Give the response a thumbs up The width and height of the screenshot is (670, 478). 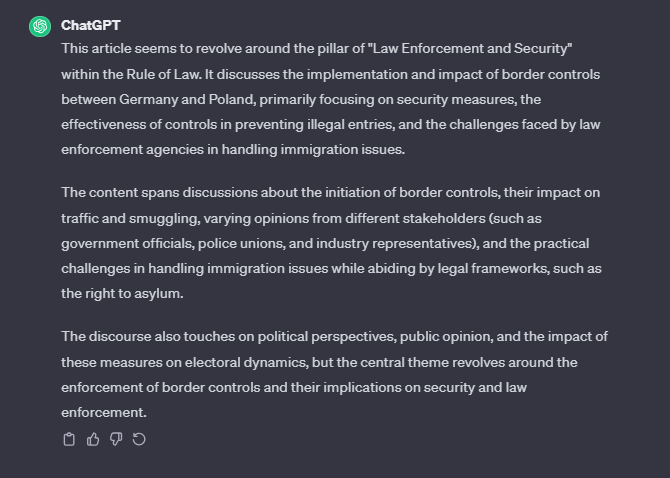[93, 439]
